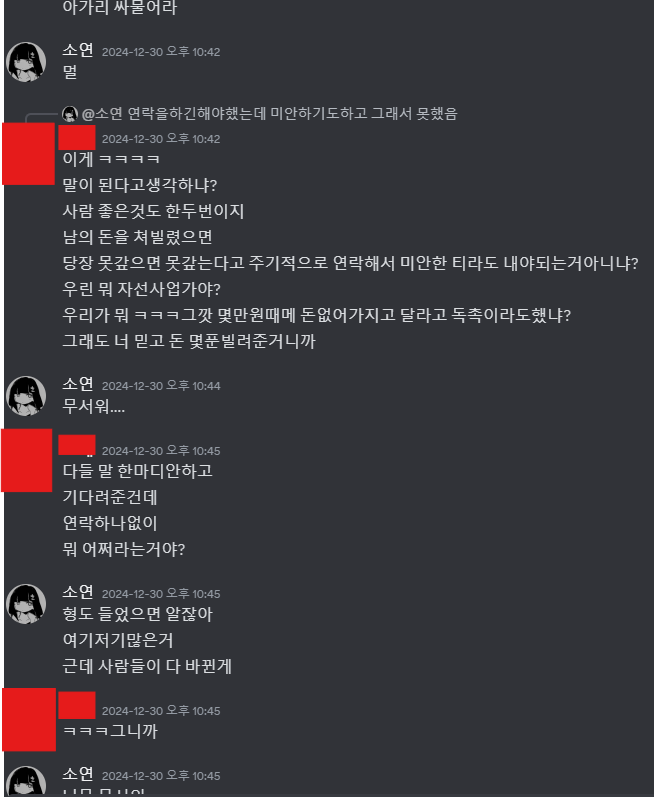The width and height of the screenshot is (654, 797).
Task: Click the redacted username above 다들 말 한마디안하고
Action: (77, 445)
